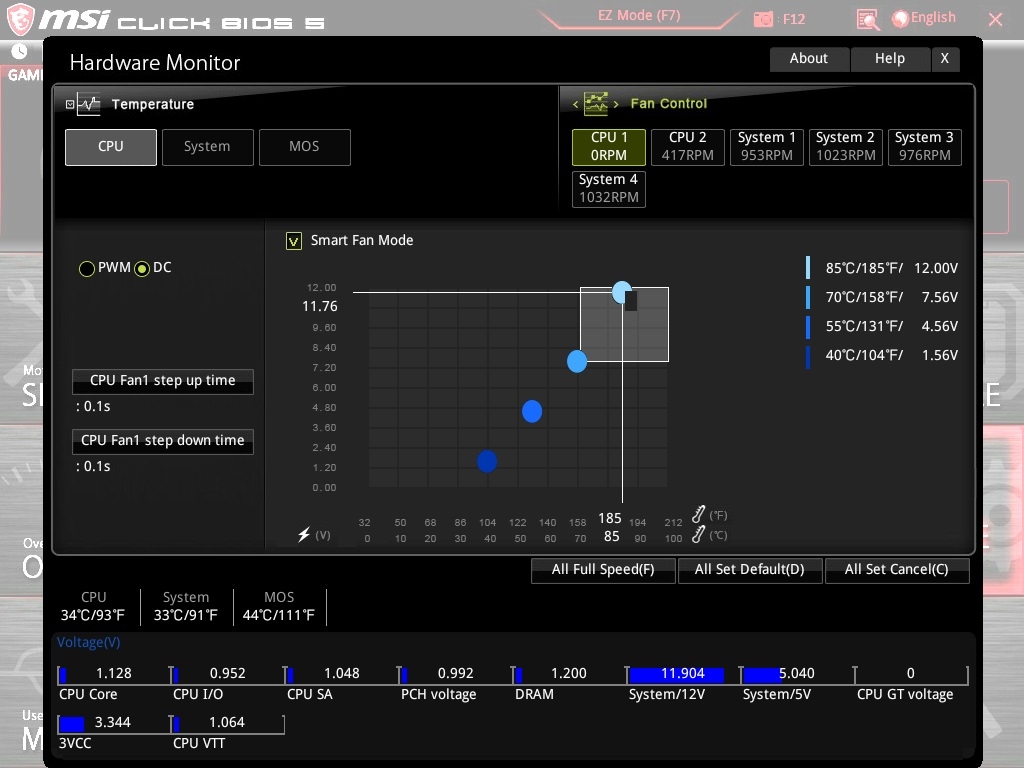Click the Fahrenheit thermometer icon
This screenshot has width=1024, height=768.
(x=698, y=514)
